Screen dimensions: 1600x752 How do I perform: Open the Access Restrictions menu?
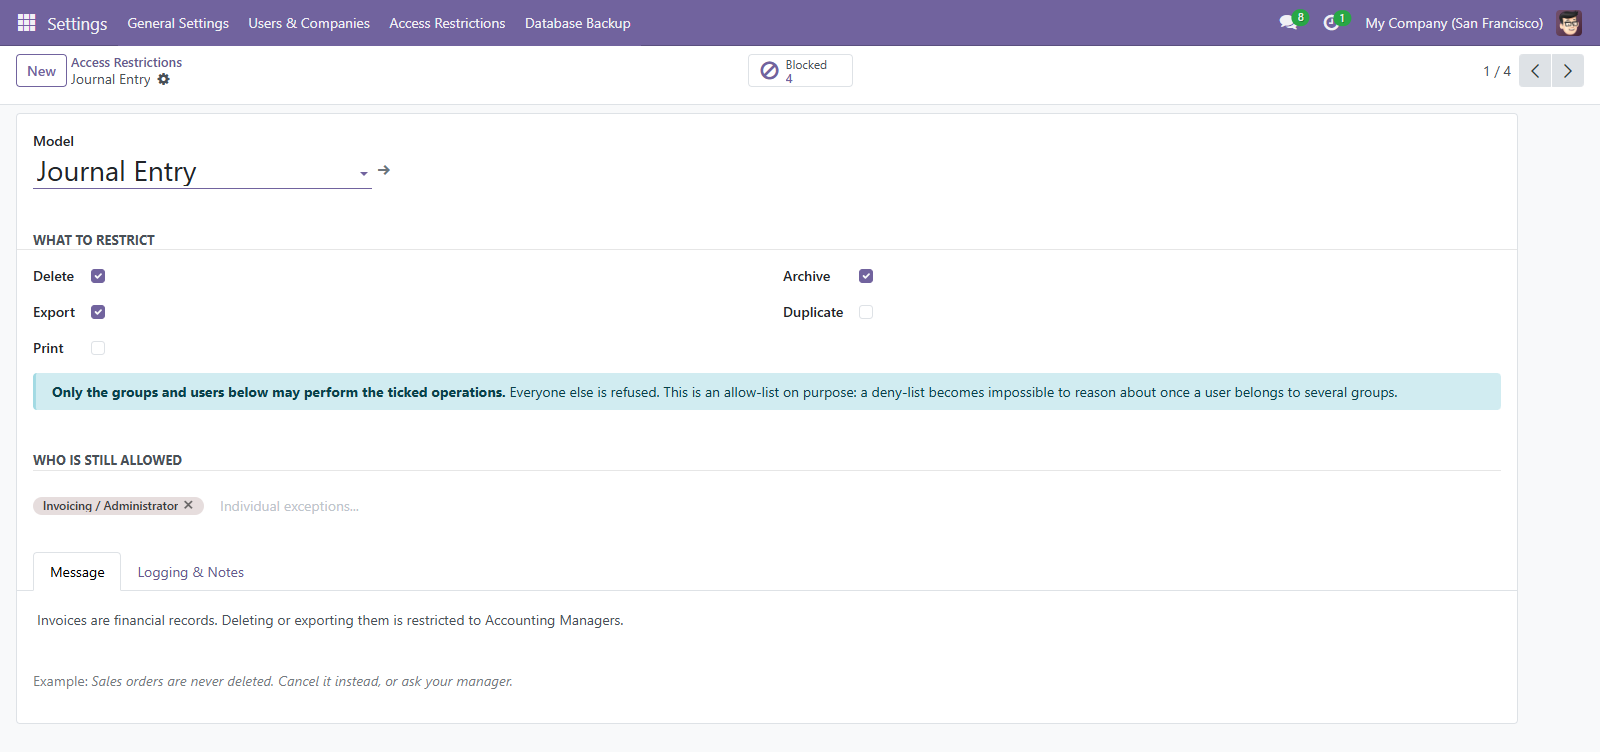point(447,23)
